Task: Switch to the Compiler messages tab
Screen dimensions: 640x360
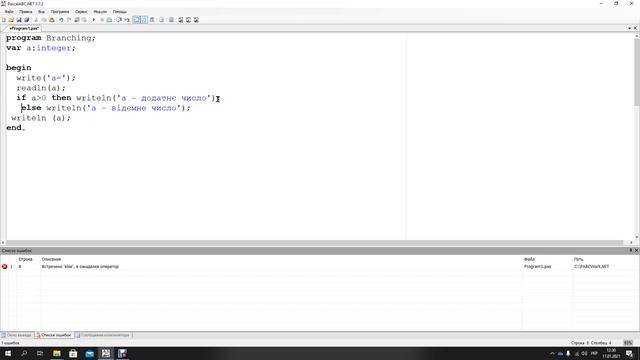Action: click(103, 335)
